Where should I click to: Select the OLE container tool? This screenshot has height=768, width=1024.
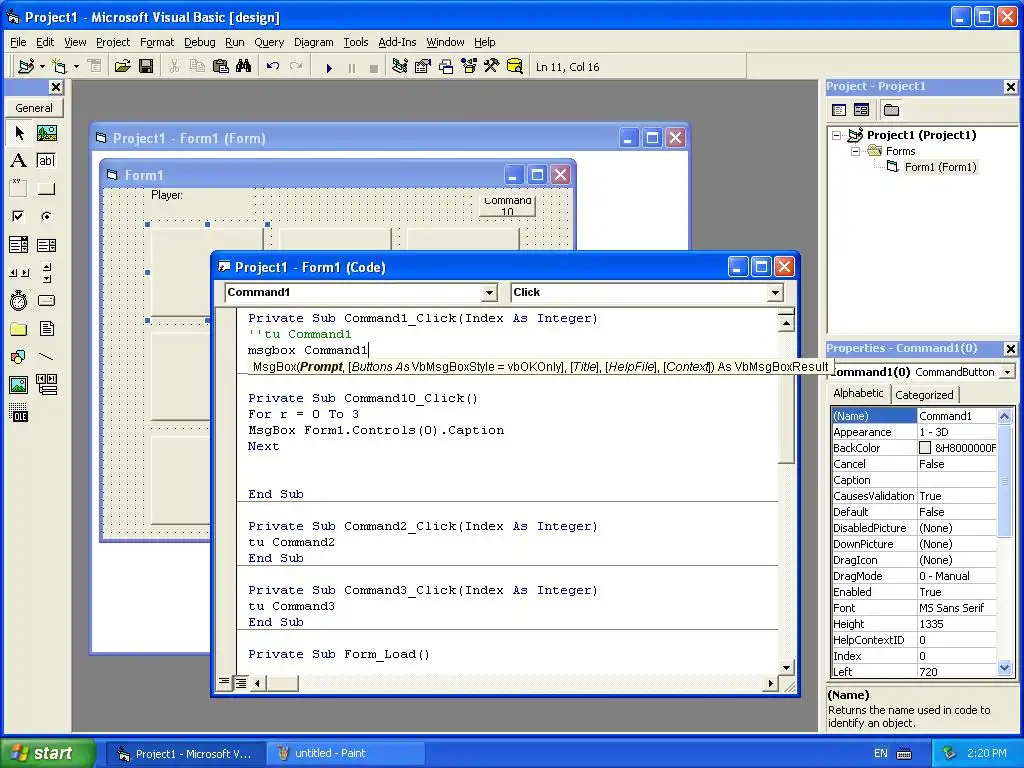[19, 413]
